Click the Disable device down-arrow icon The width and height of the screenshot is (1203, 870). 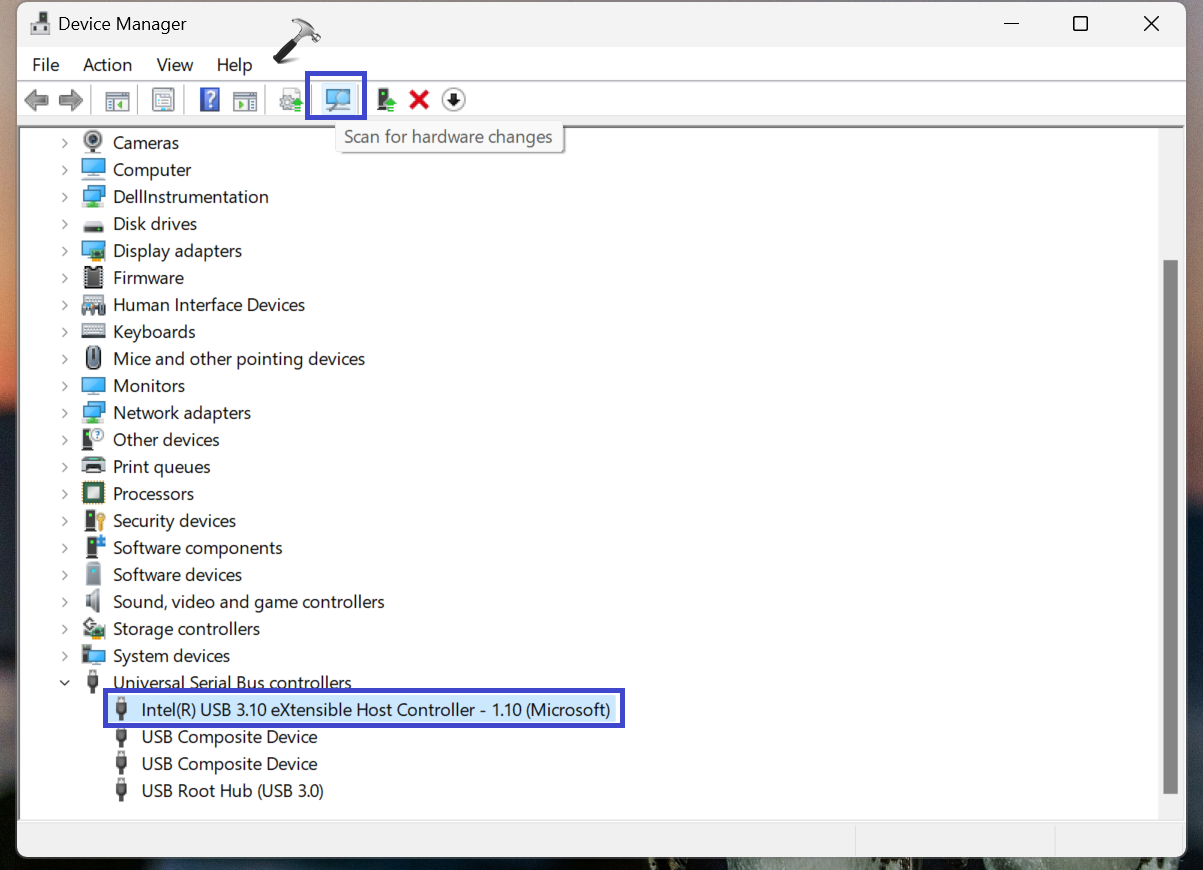[x=454, y=100]
